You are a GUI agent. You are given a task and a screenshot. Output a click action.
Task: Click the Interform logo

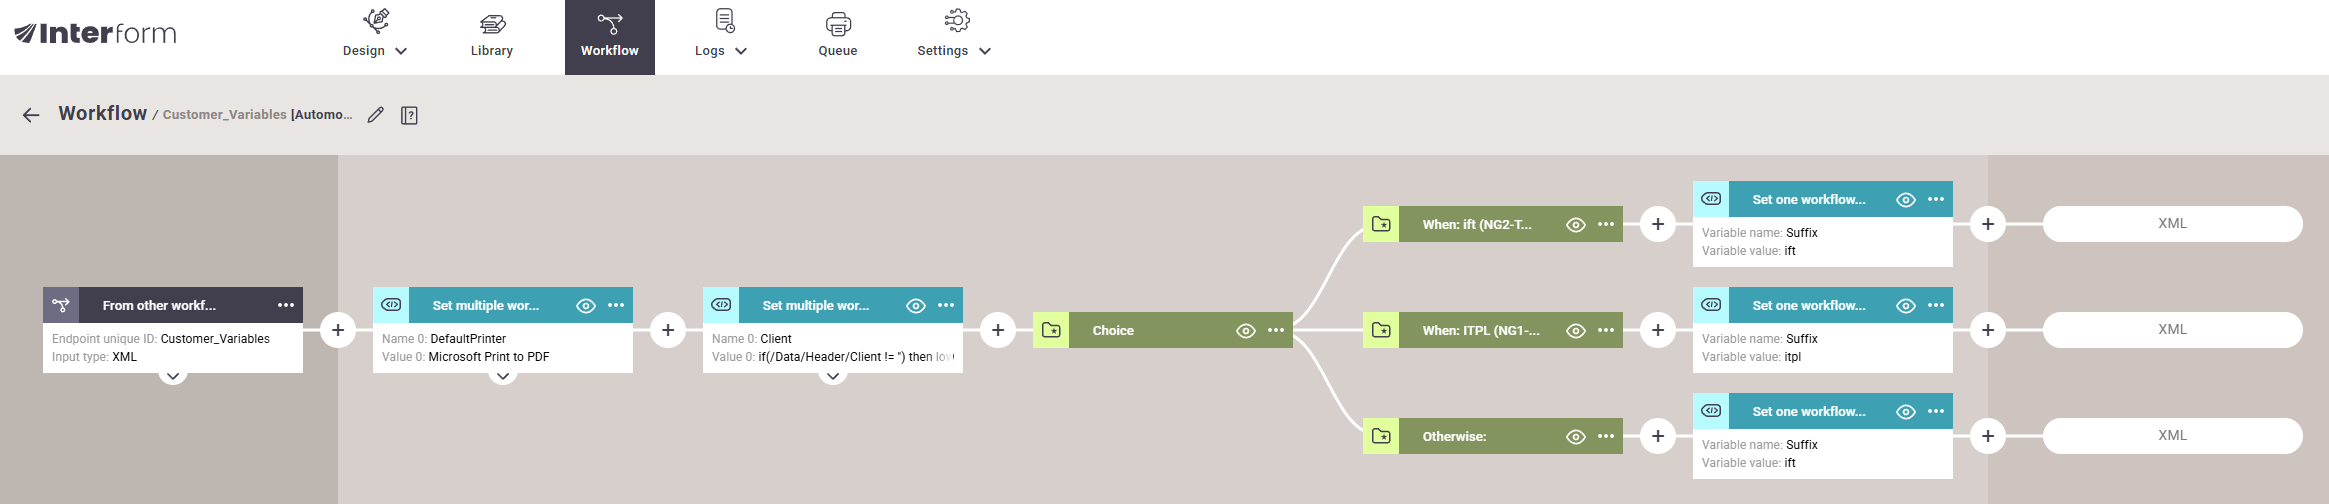pos(96,34)
